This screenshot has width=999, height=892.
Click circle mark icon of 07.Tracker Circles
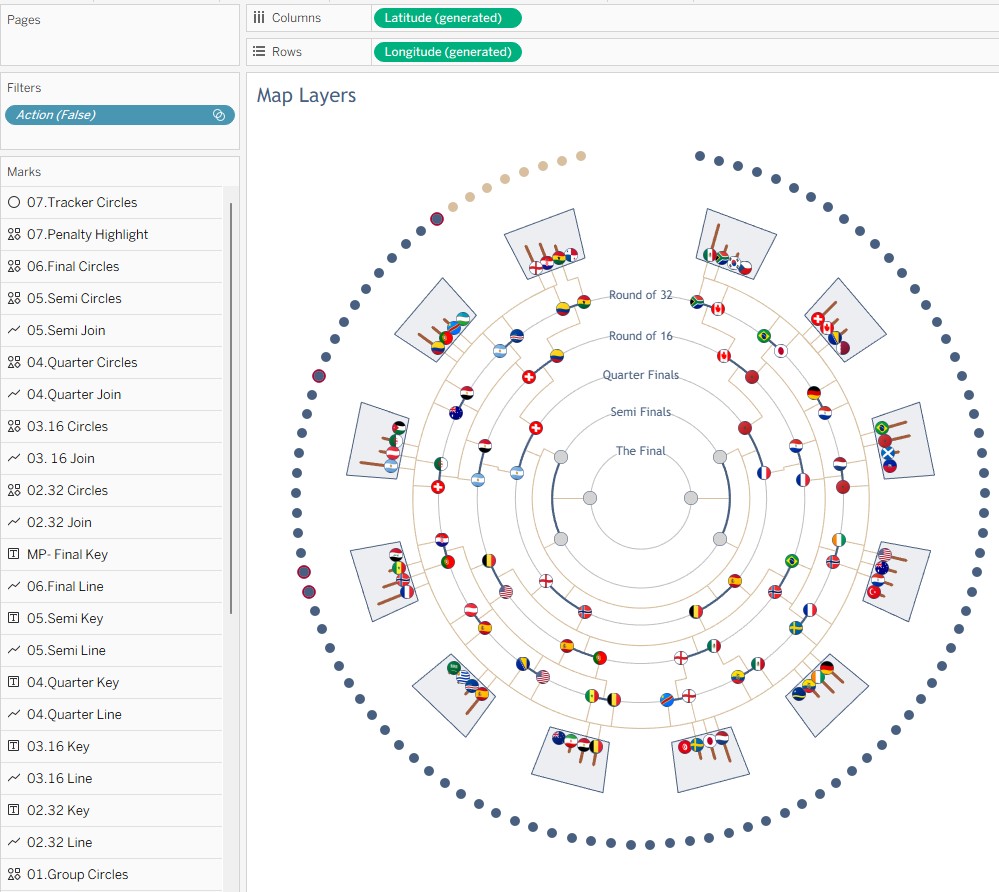14,203
